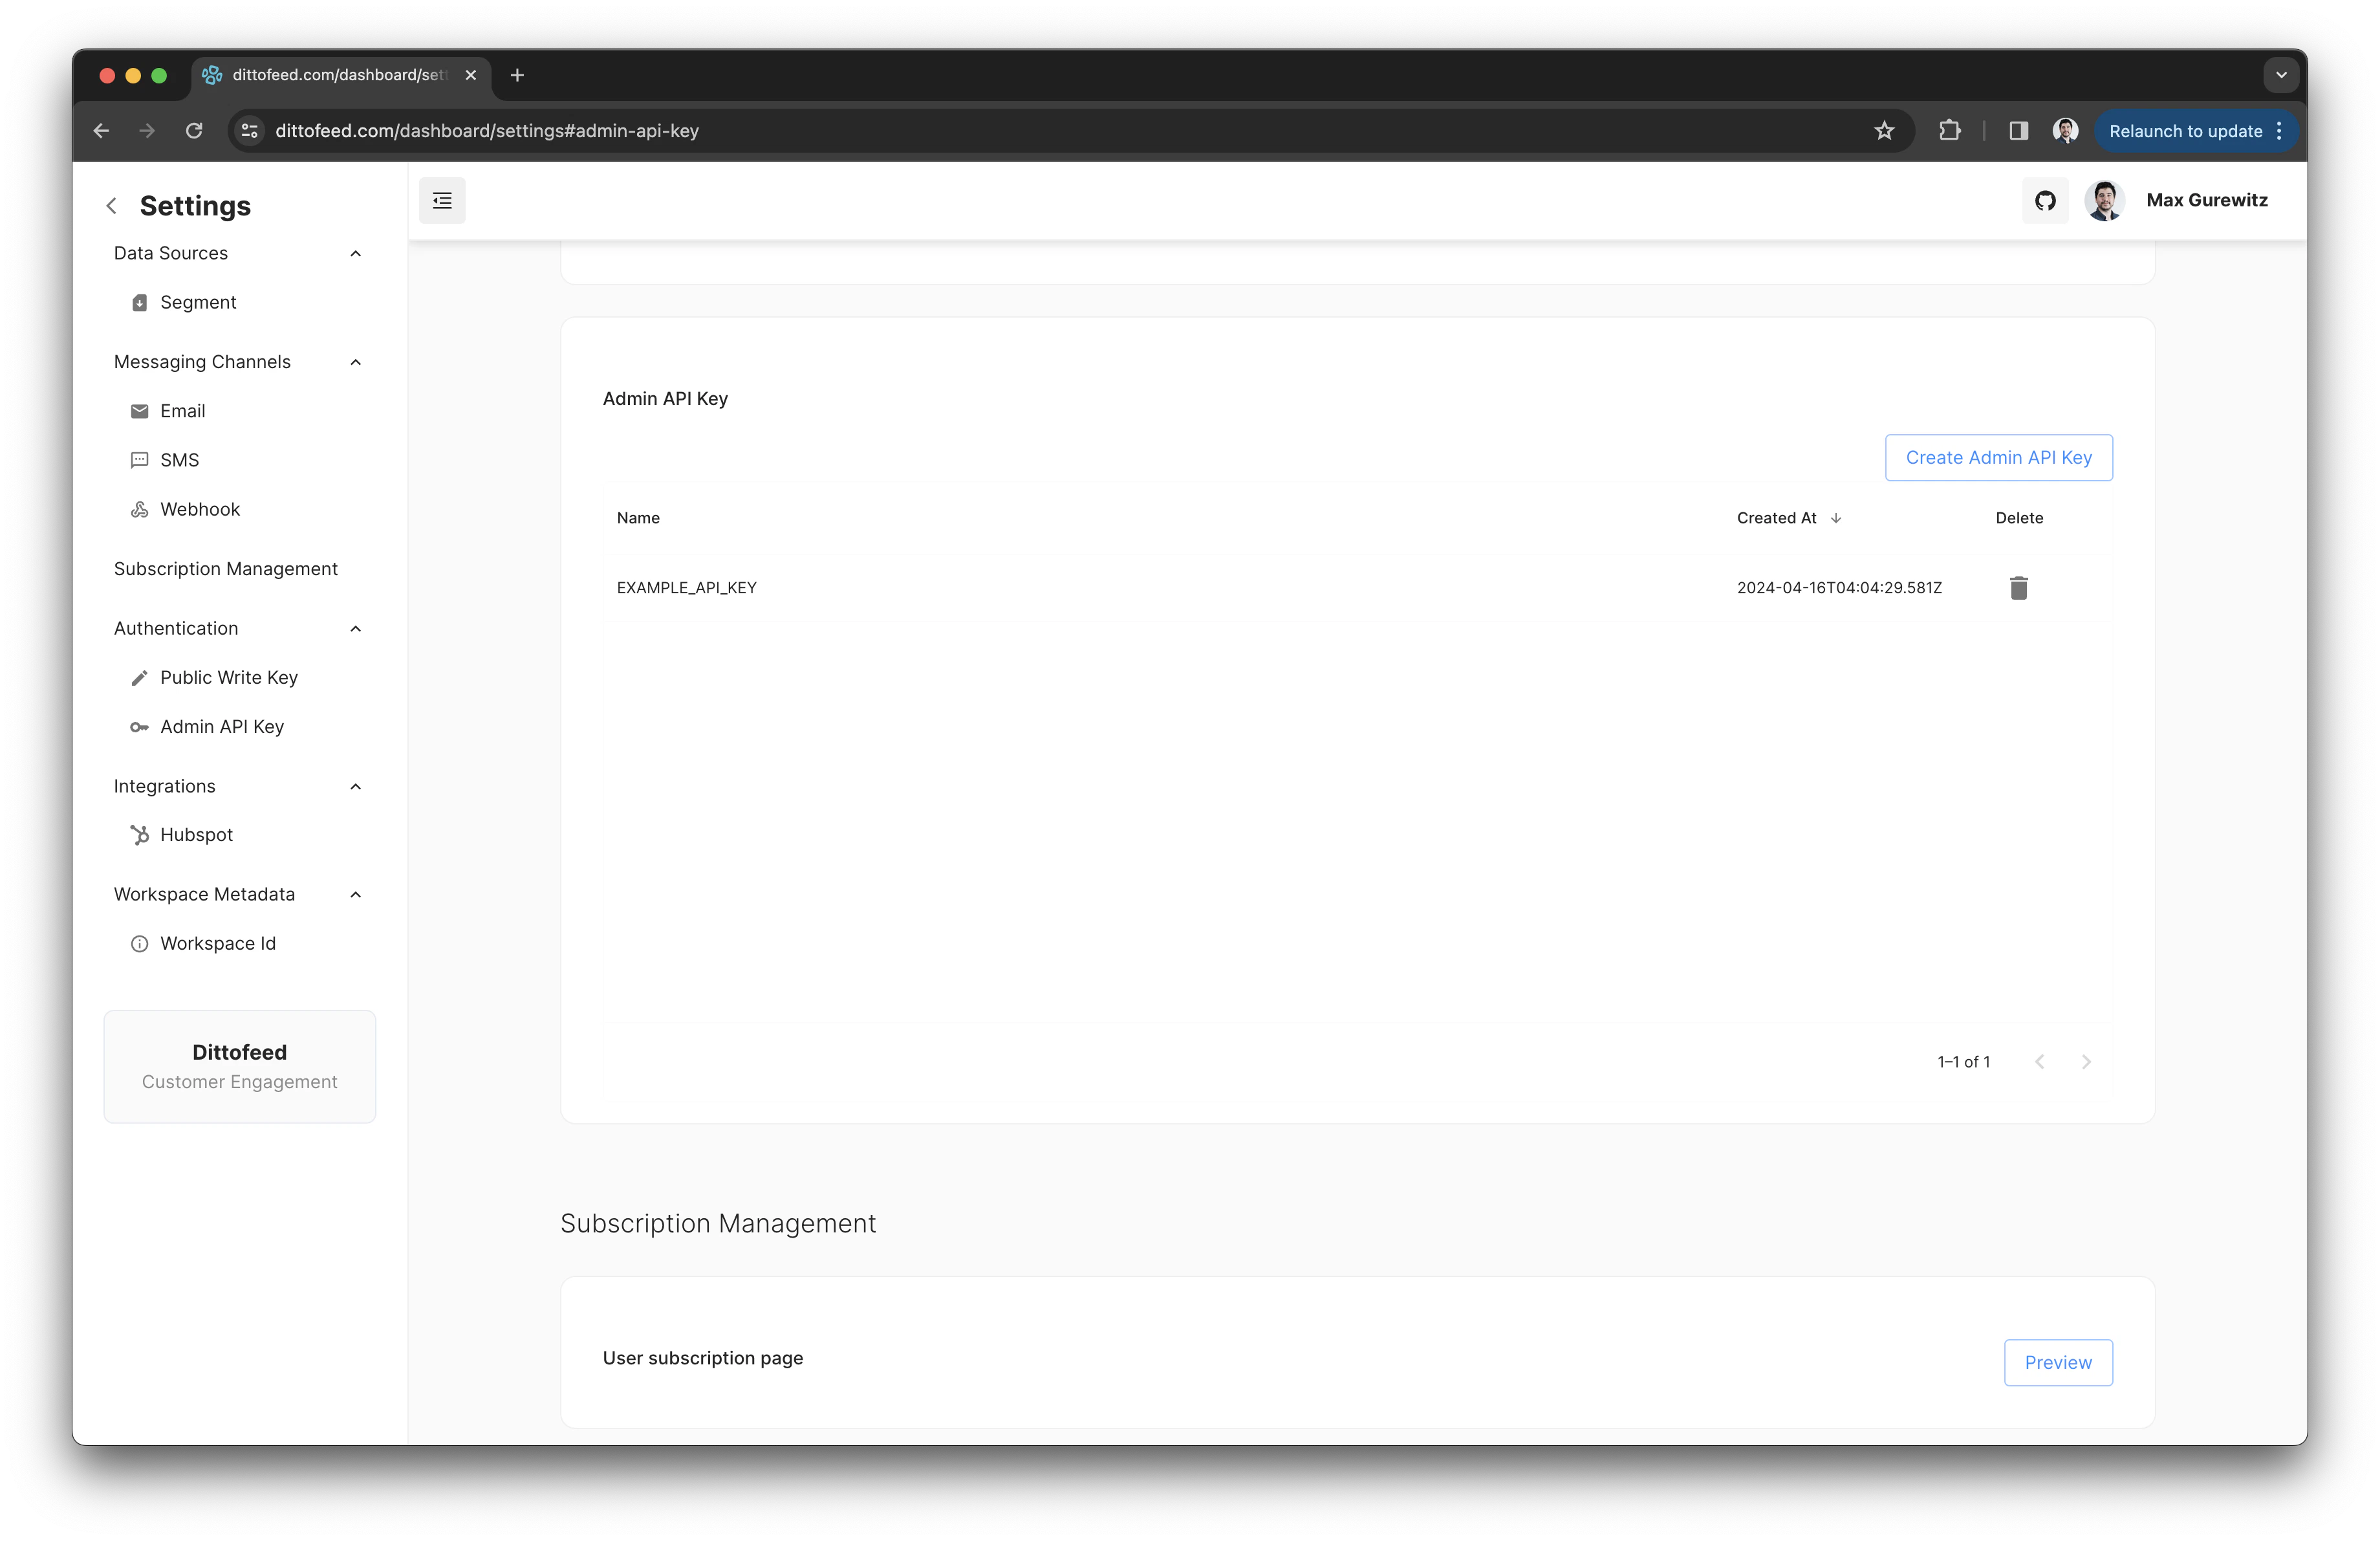
Task: Advance to the next table page
Action: pyautogui.click(x=2087, y=1061)
